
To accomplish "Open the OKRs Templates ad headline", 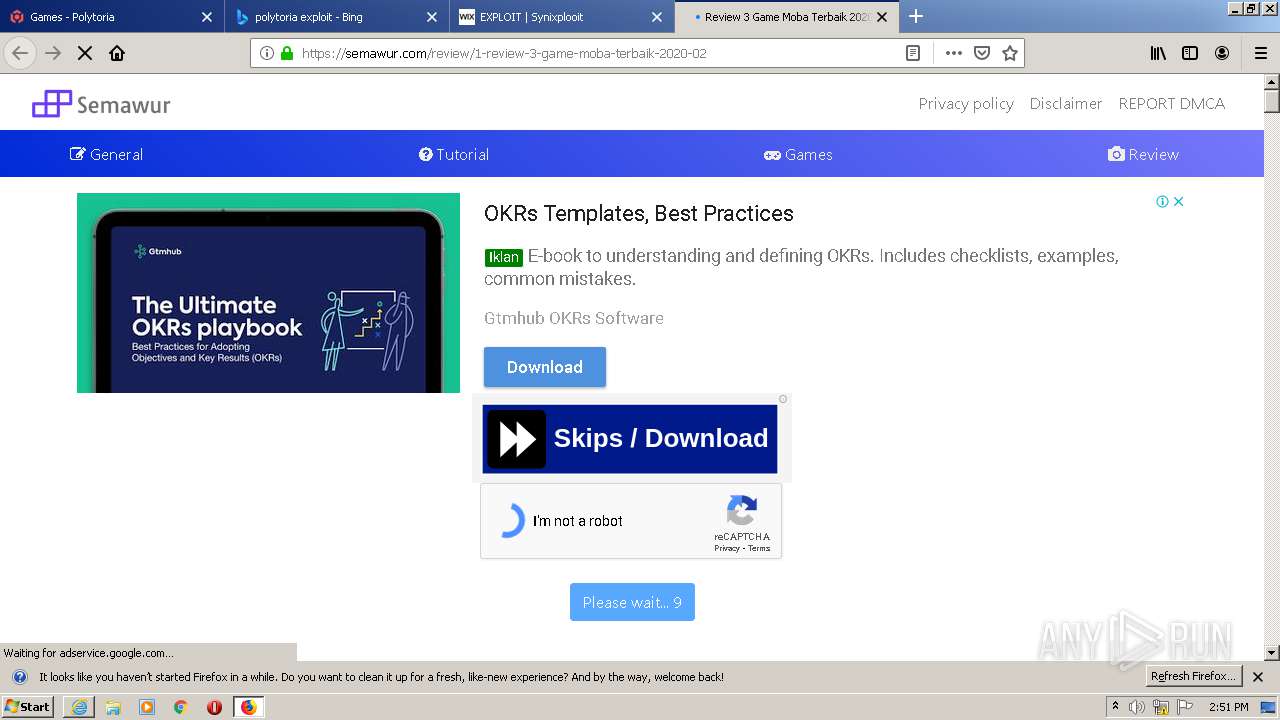I will click(639, 213).
